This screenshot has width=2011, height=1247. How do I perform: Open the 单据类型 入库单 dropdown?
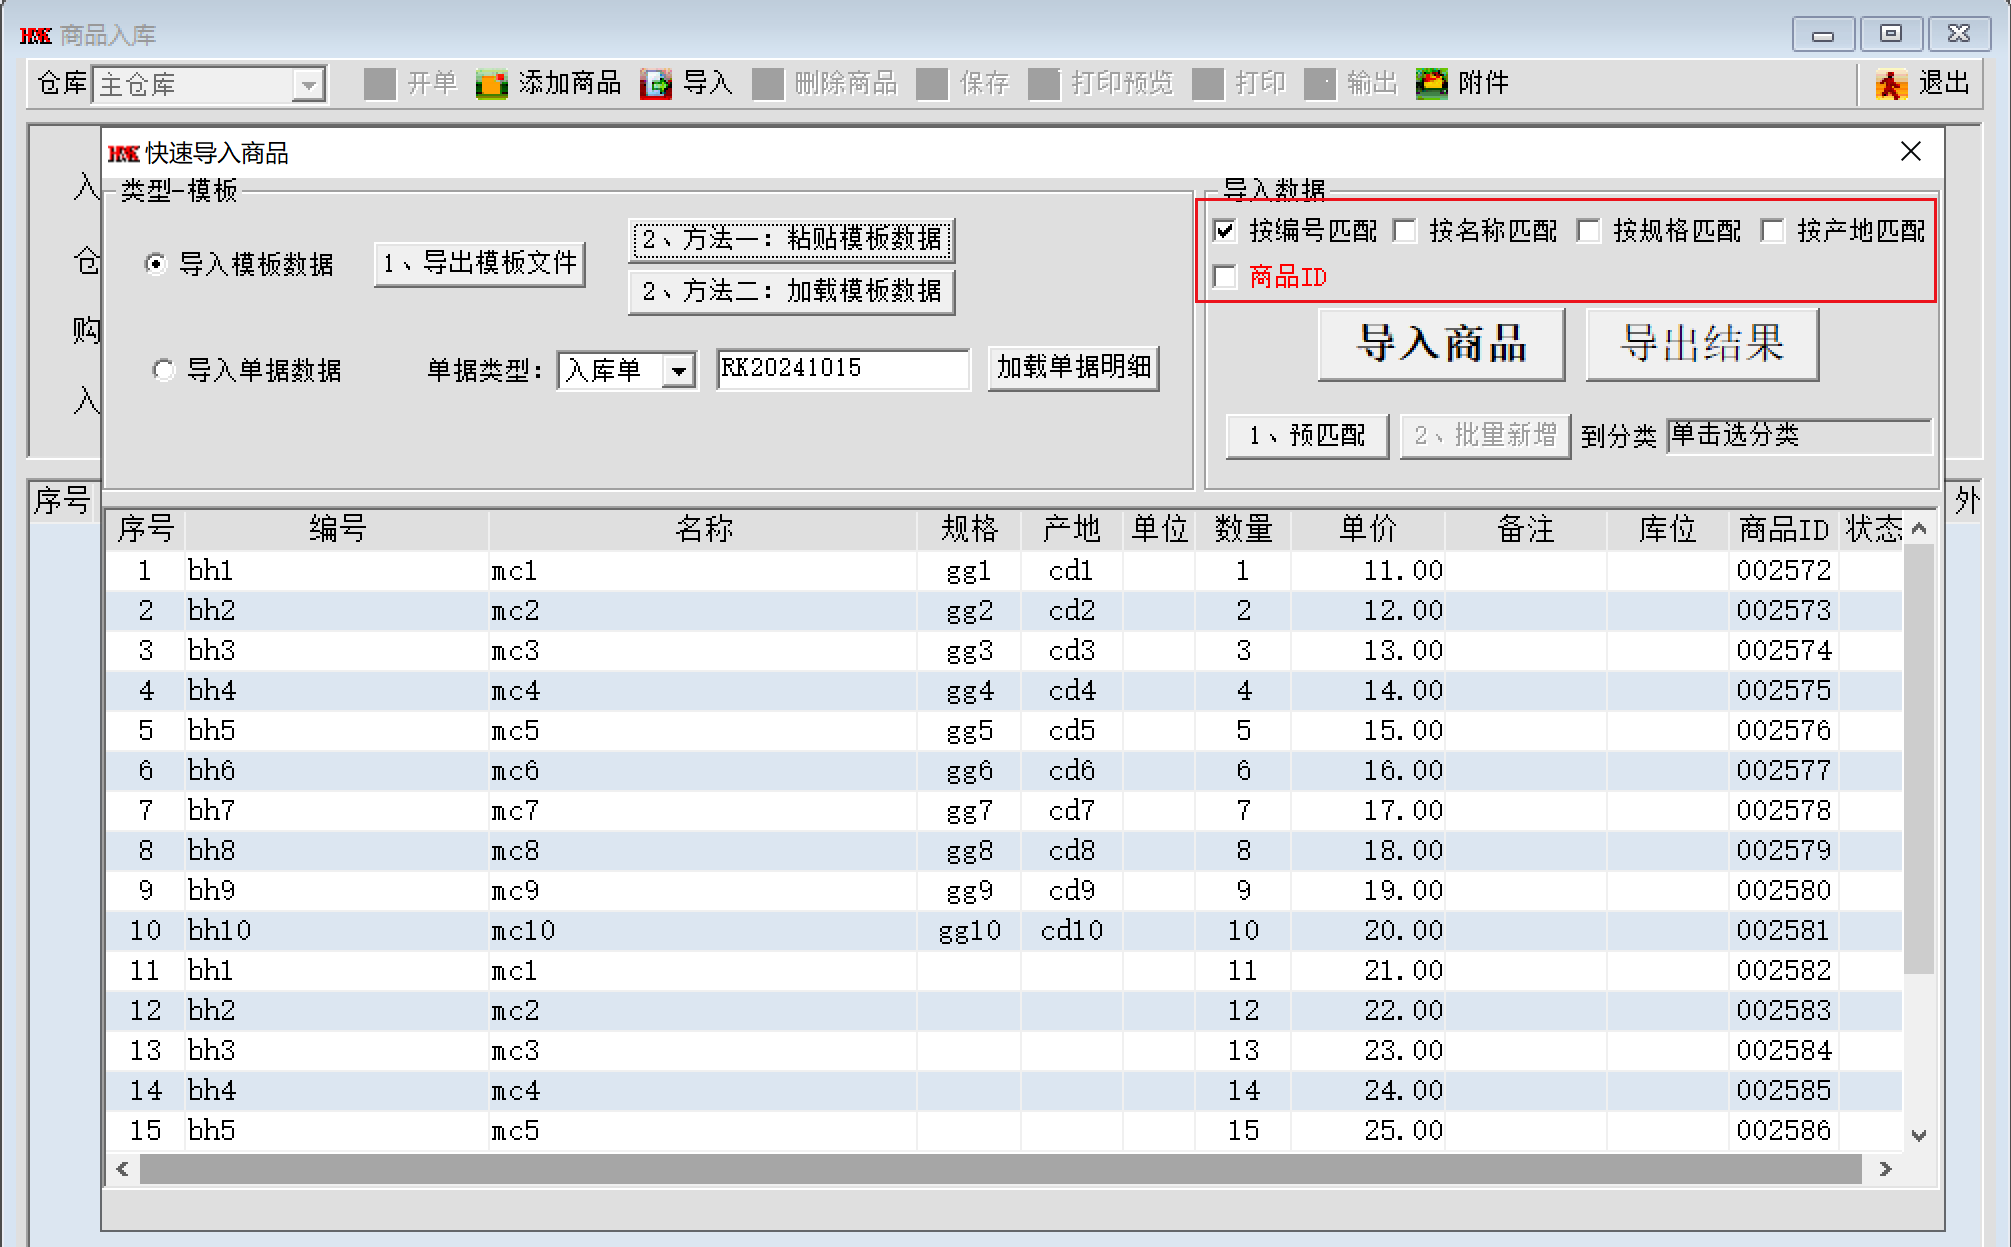tap(679, 371)
